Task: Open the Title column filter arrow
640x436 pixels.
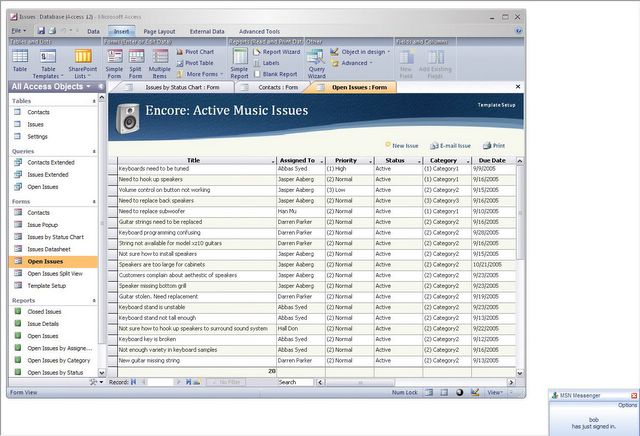Action: (x=273, y=161)
